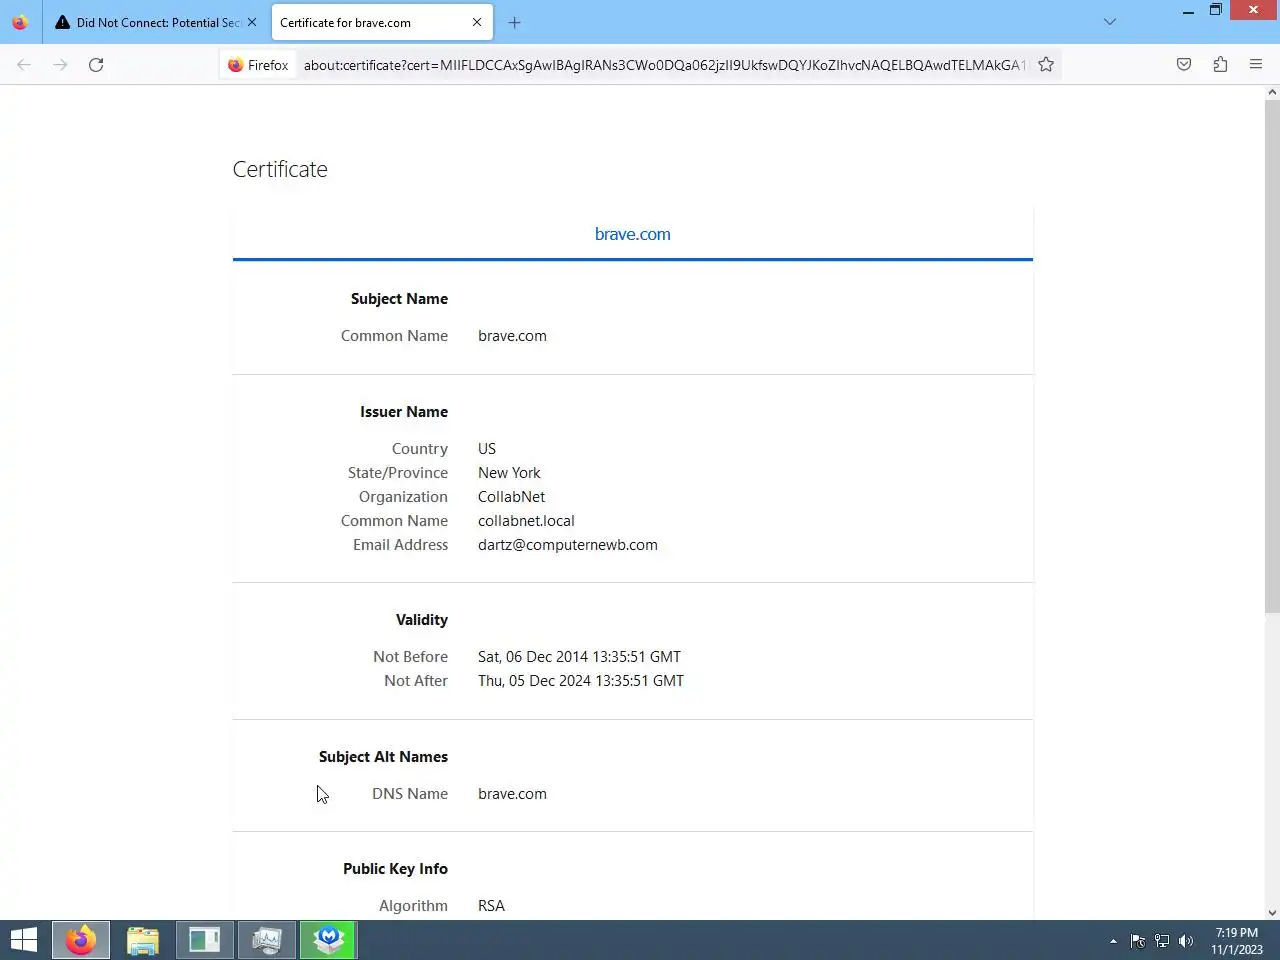Click the Organization value CollabNet
Viewport: 1280px width, 960px height.
point(511,497)
